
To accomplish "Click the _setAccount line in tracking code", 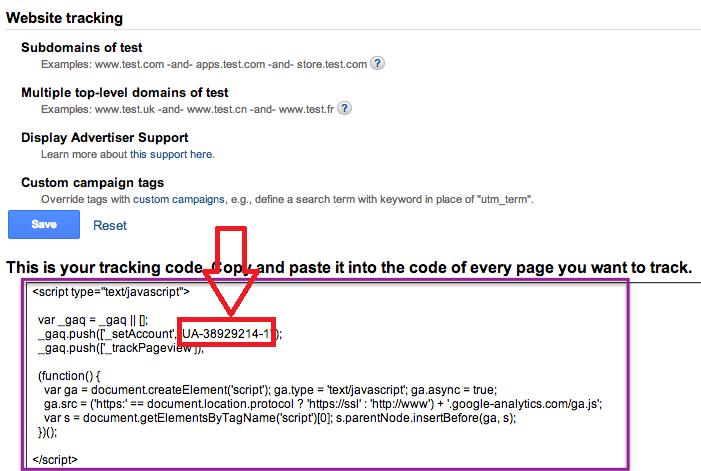I will click(160, 334).
